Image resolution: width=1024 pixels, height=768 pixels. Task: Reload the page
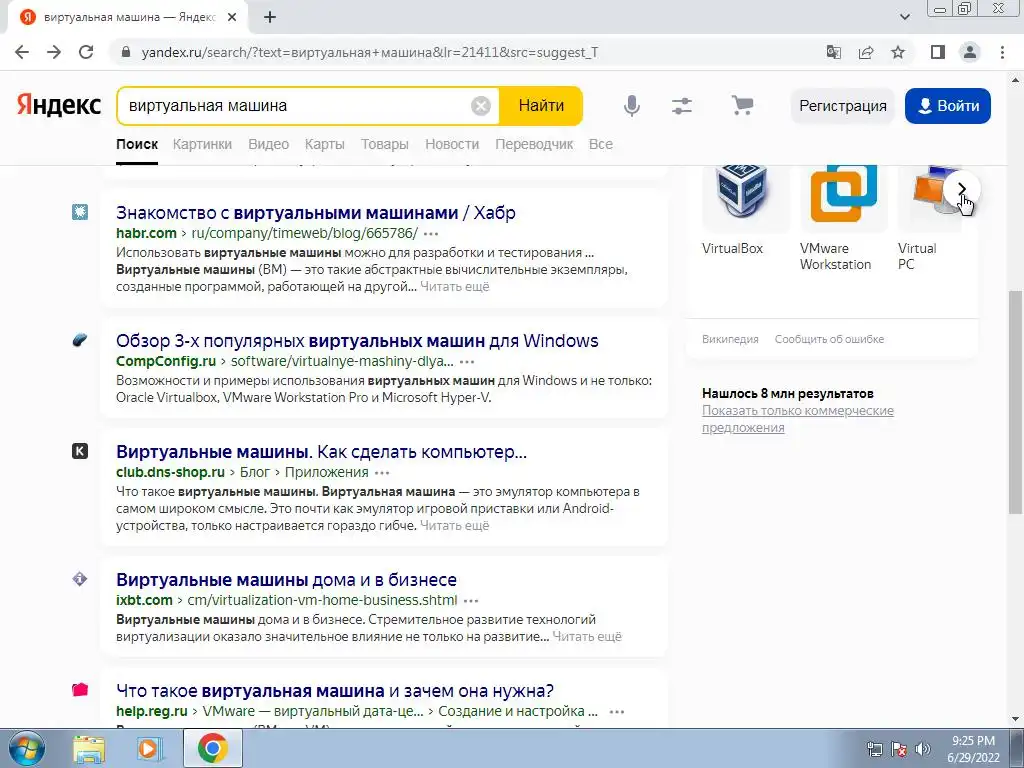point(86,52)
